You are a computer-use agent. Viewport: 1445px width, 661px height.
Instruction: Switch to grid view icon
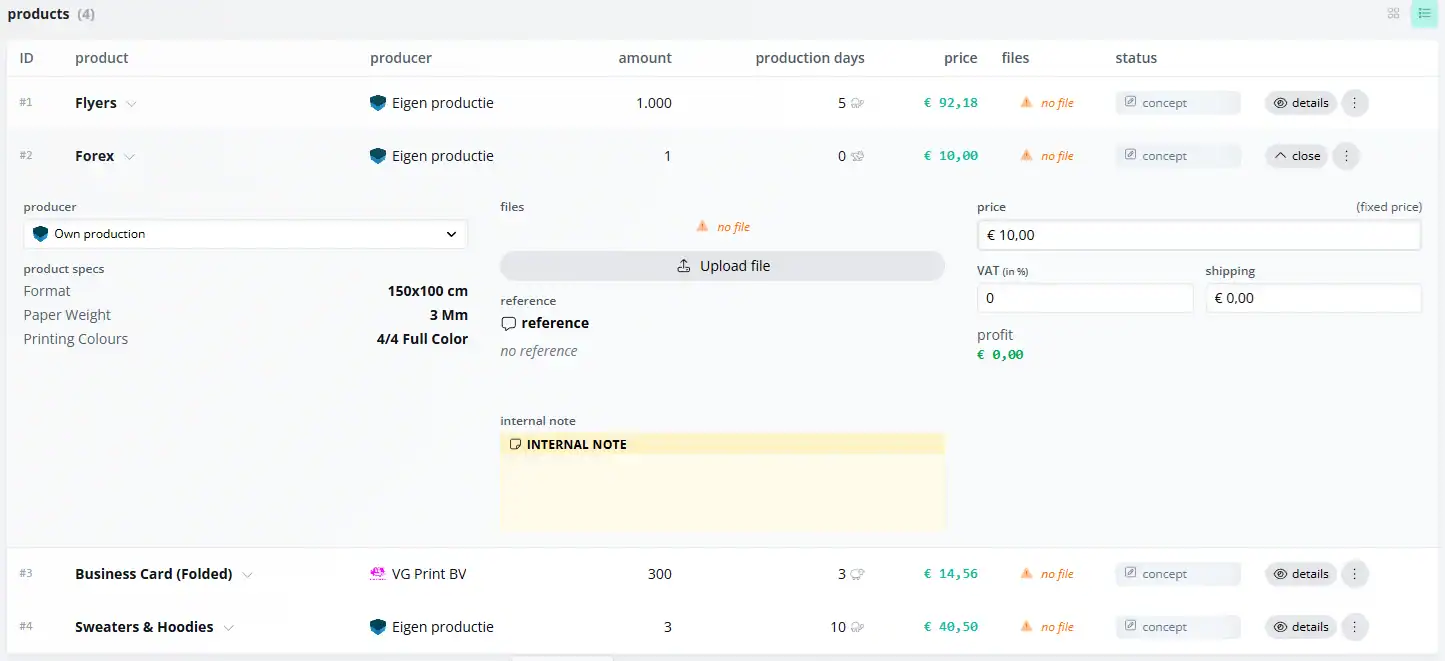click(x=1393, y=14)
